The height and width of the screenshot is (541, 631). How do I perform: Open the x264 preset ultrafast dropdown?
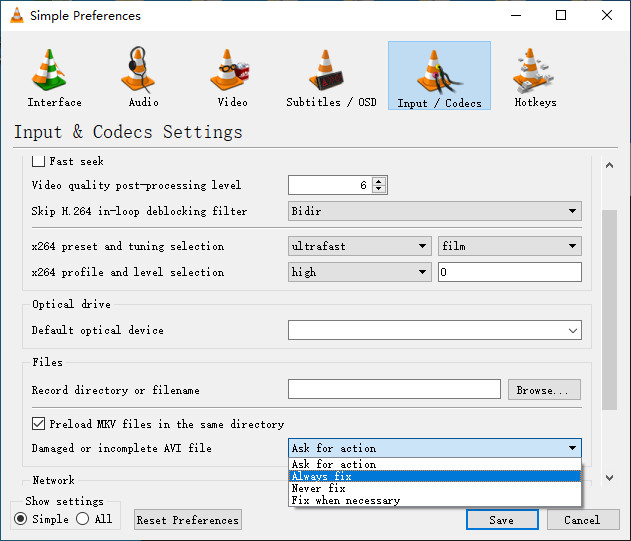point(359,246)
